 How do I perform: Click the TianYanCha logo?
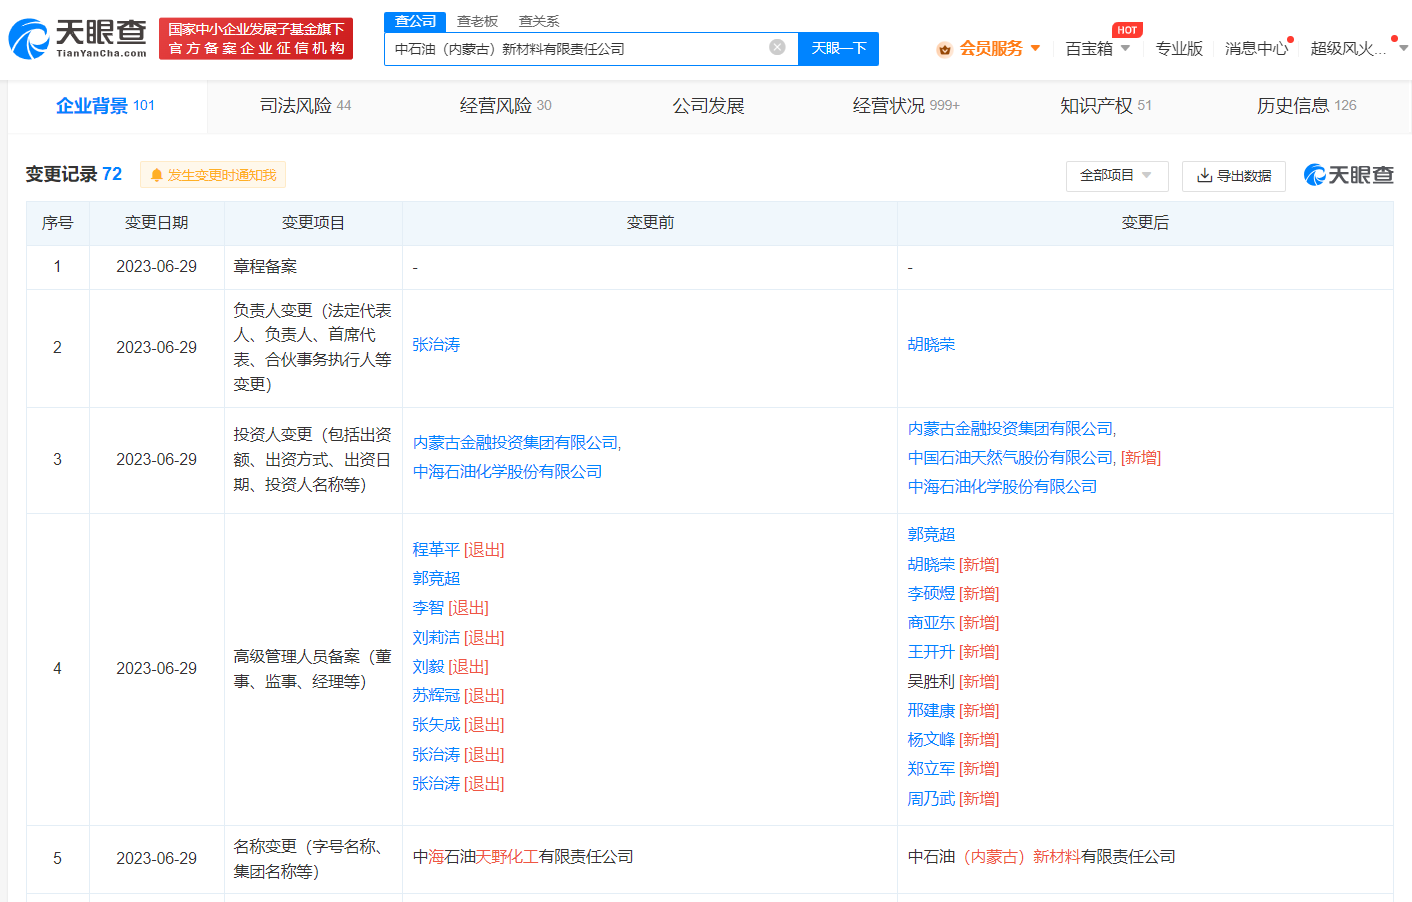point(77,38)
